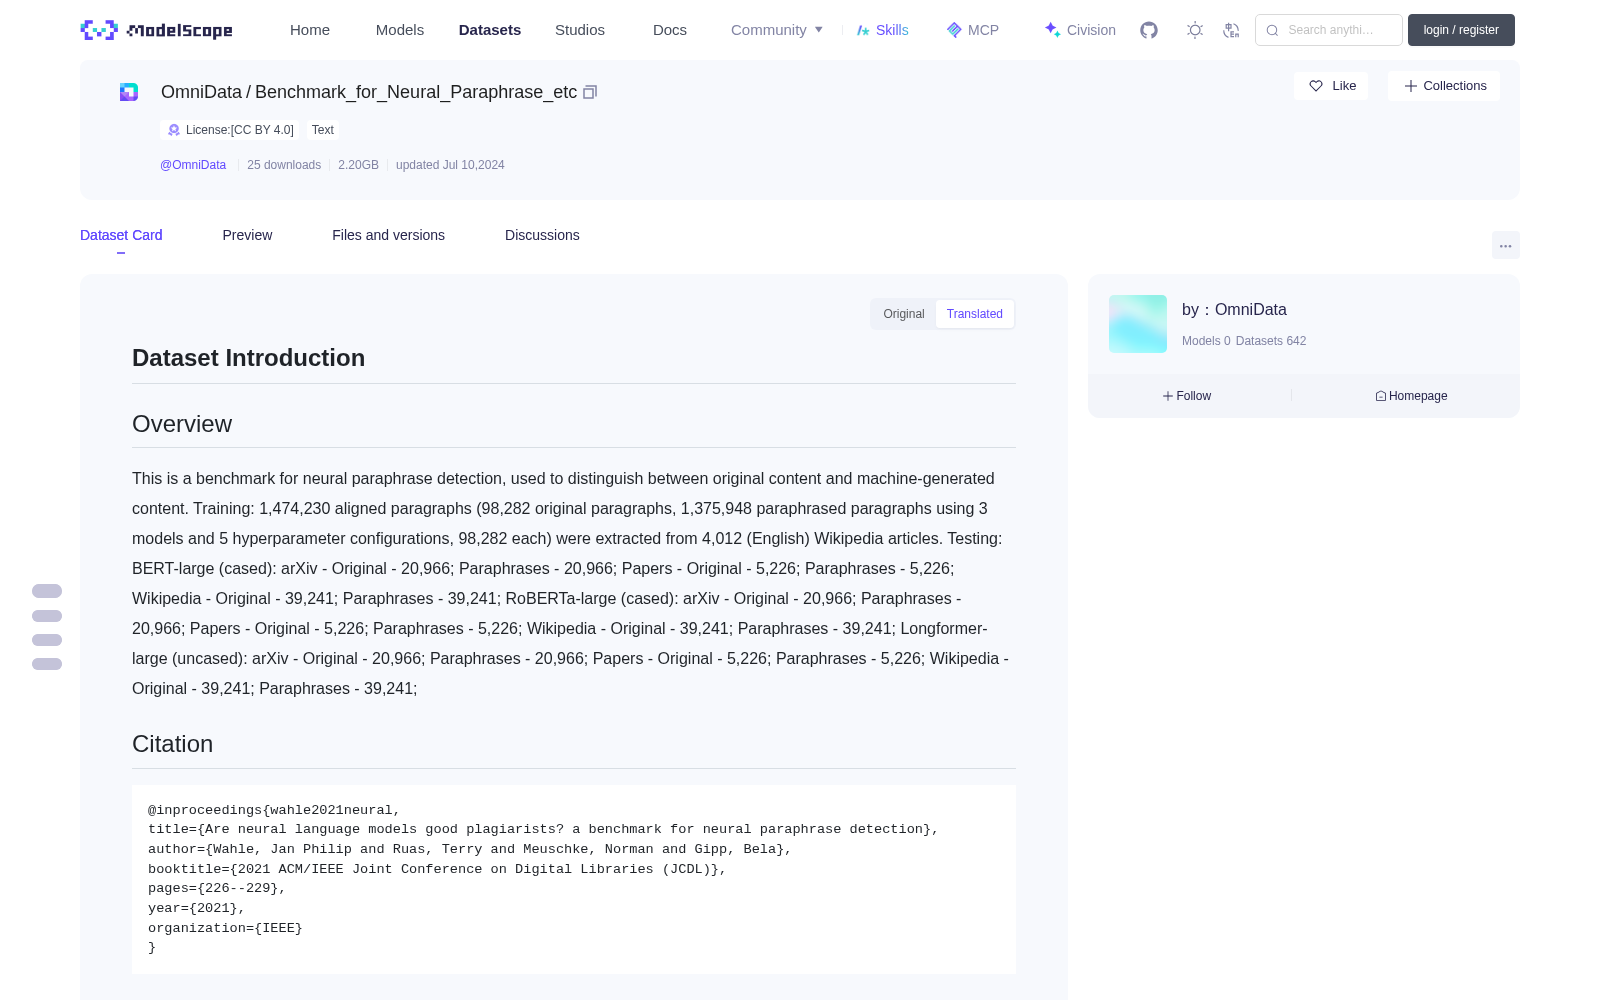
Task: Click the Datasets 642 count
Action: 1271,341
